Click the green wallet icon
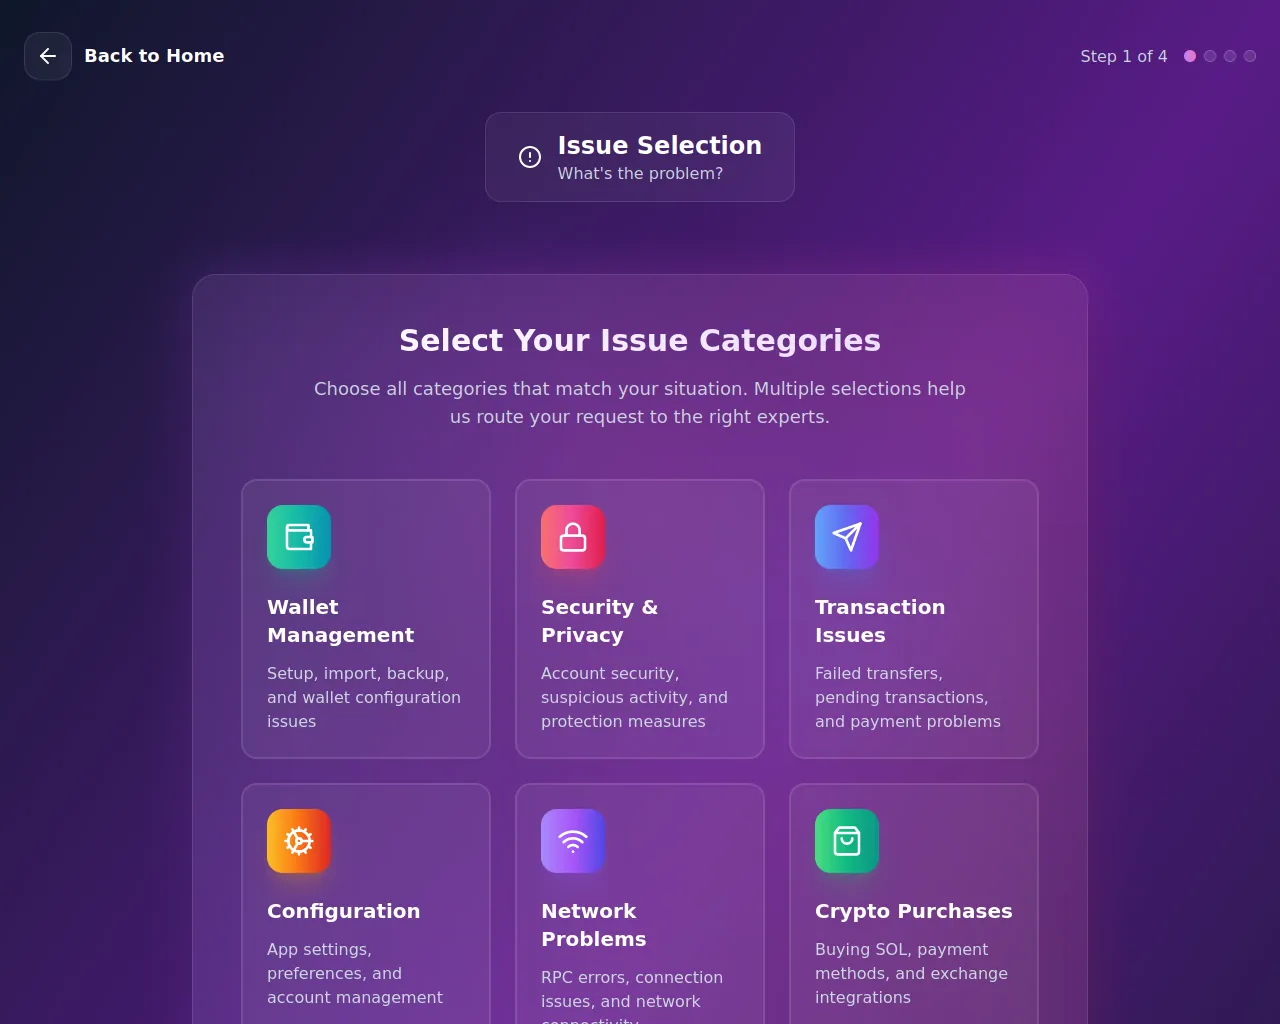This screenshot has height=1024, width=1280. tap(299, 537)
